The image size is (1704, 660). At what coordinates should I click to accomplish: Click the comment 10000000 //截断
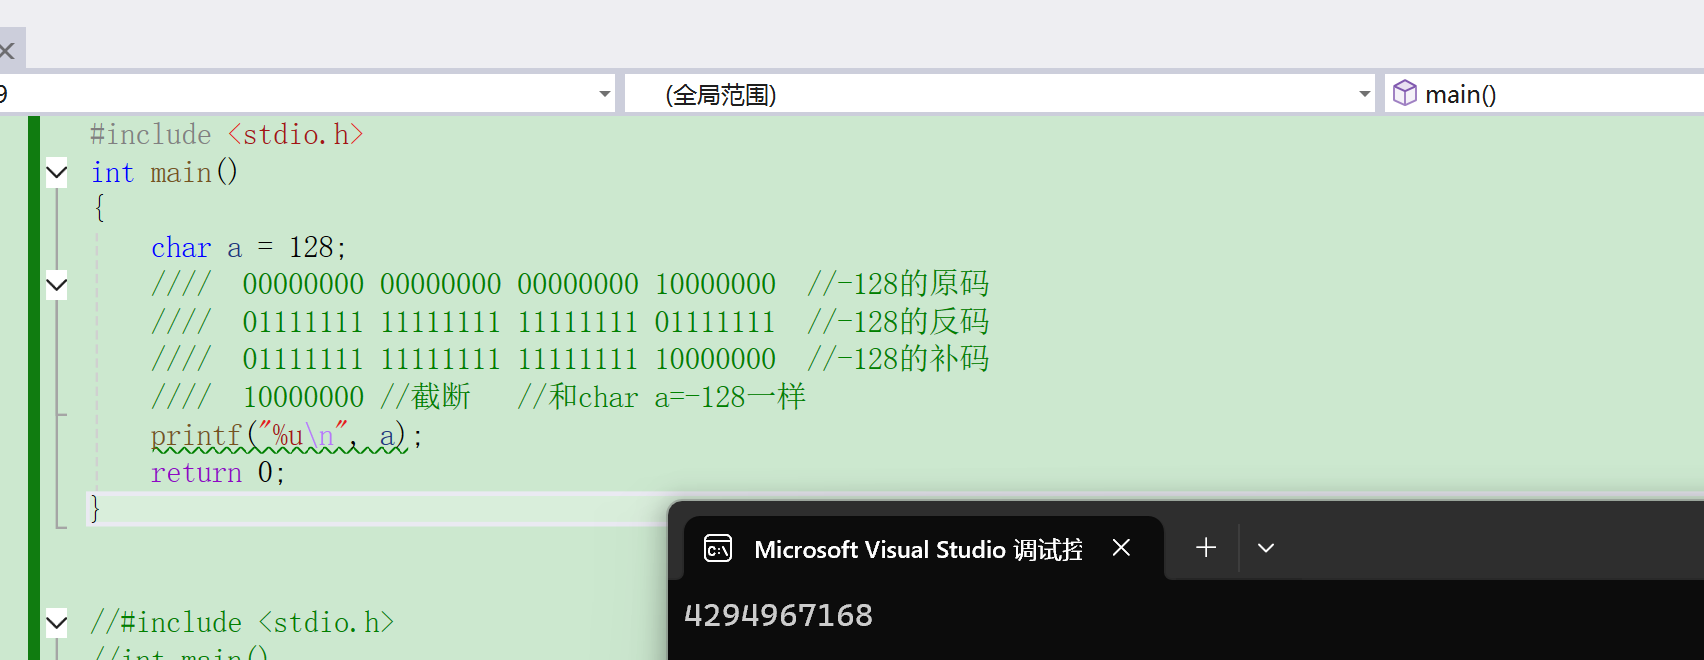(x=356, y=397)
